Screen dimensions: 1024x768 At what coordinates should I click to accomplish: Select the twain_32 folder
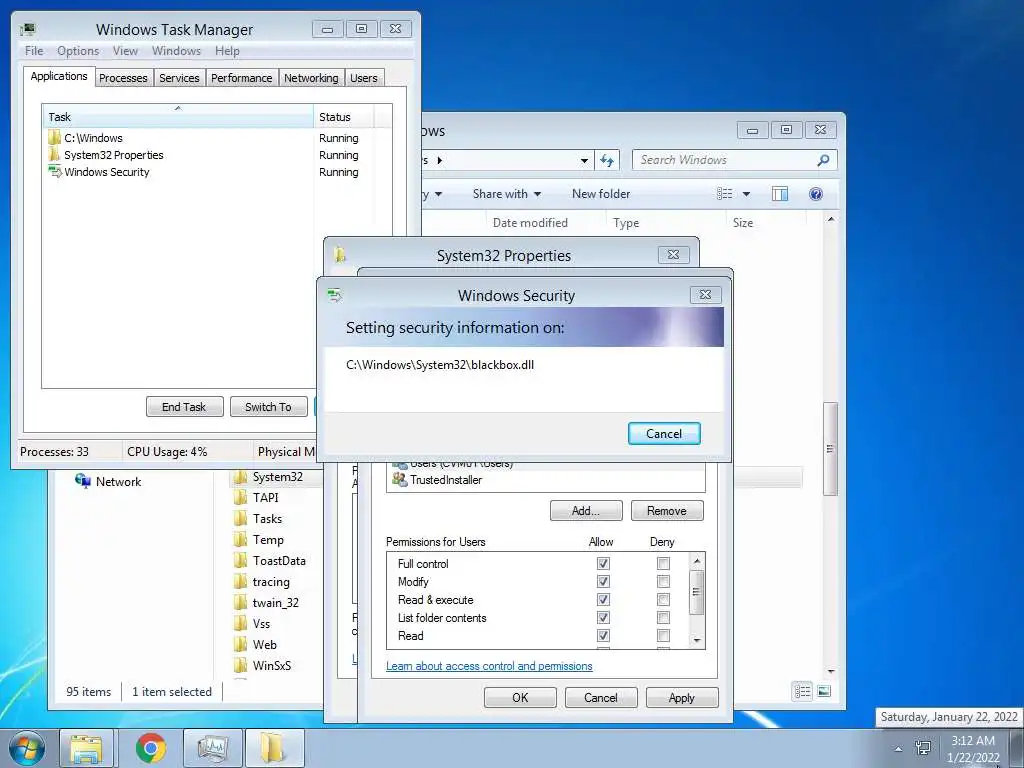click(266, 603)
